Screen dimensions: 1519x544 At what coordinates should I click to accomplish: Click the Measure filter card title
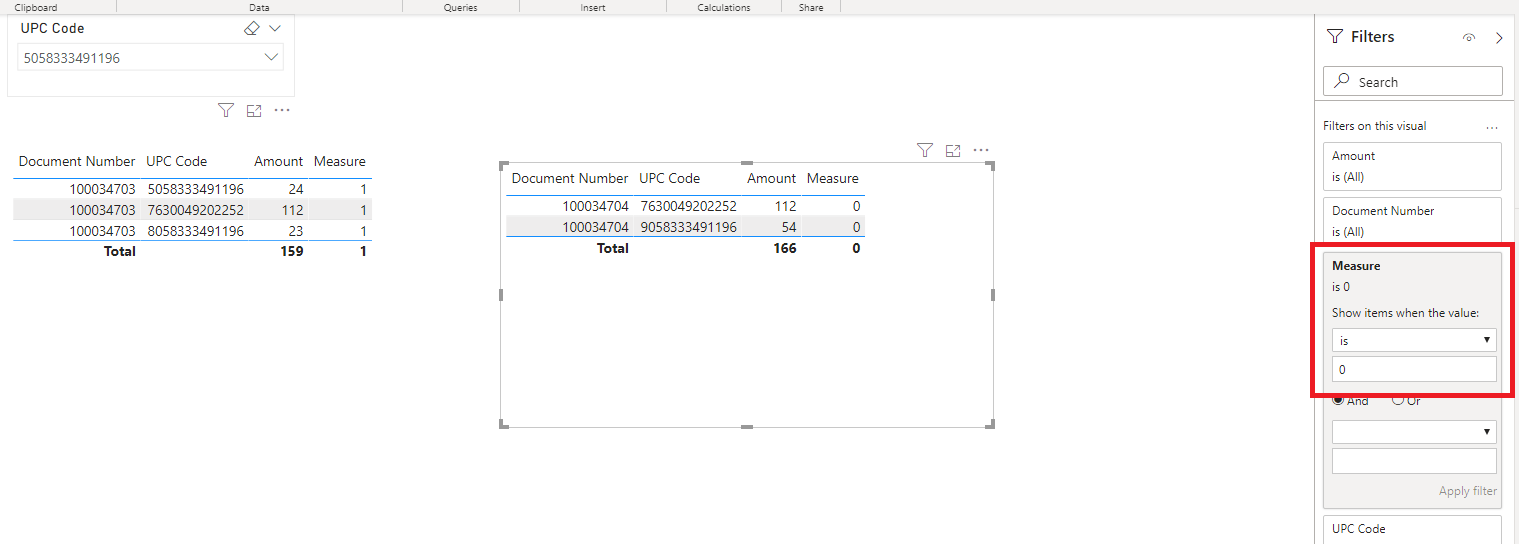pyautogui.click(x=1356, y=266)
